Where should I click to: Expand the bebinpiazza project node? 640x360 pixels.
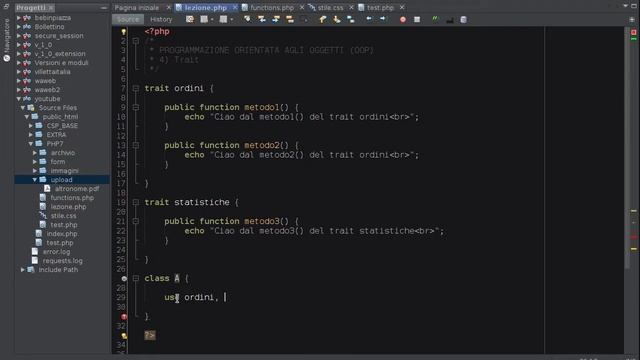[x=18, y=18]
